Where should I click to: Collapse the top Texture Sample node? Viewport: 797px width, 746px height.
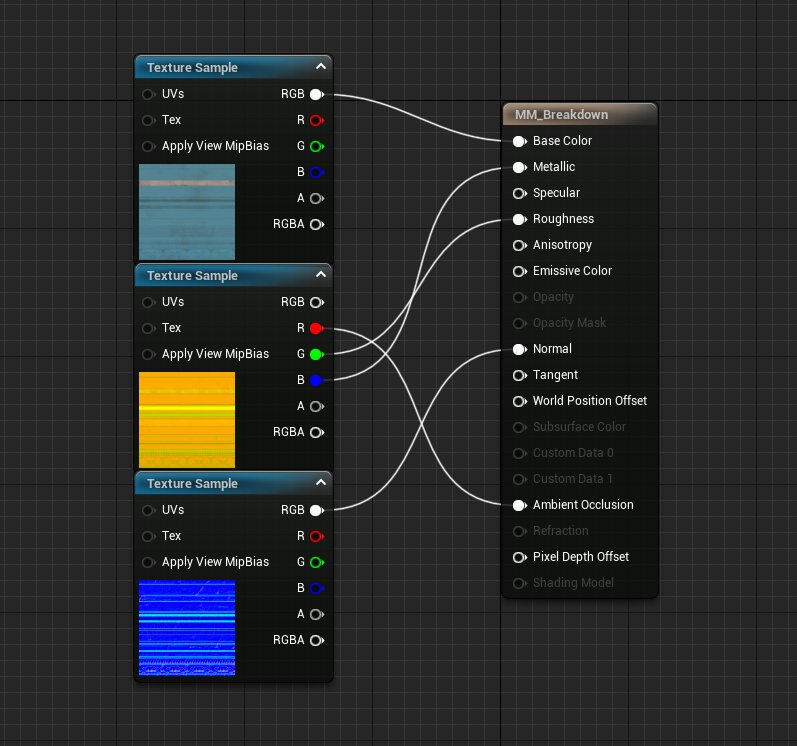321,67
